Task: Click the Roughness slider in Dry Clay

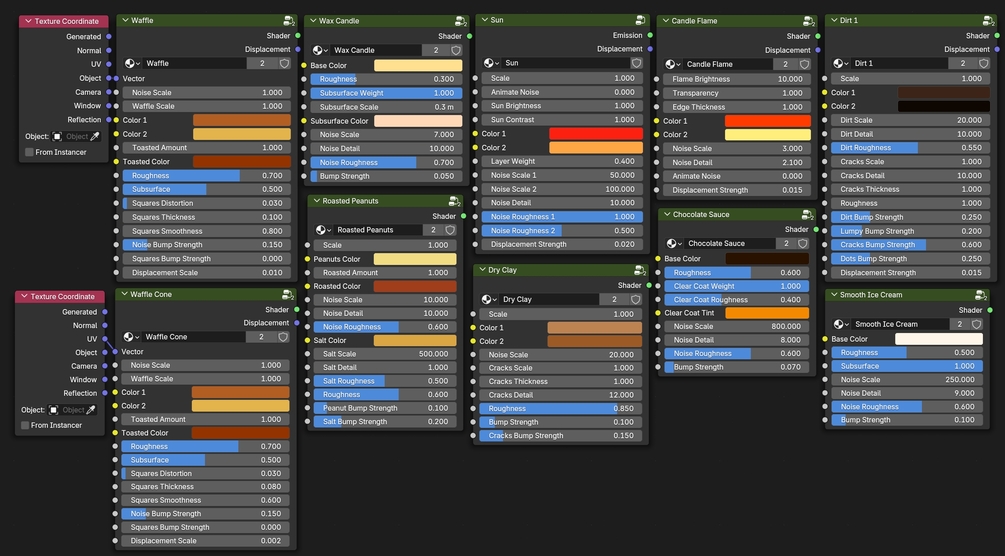Action: point(561,409)
